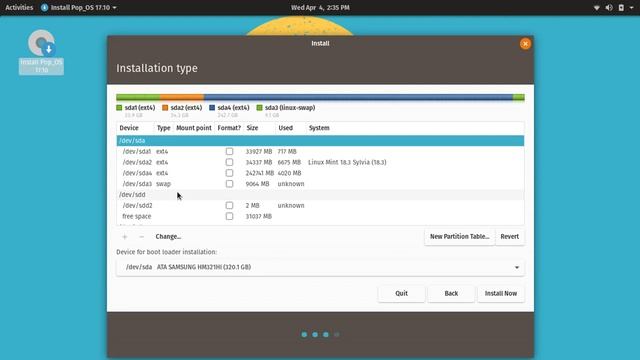This screenshot has height=360, width=640.
Task: Click the 31037 MB free space size
Action: pos(258,216)
